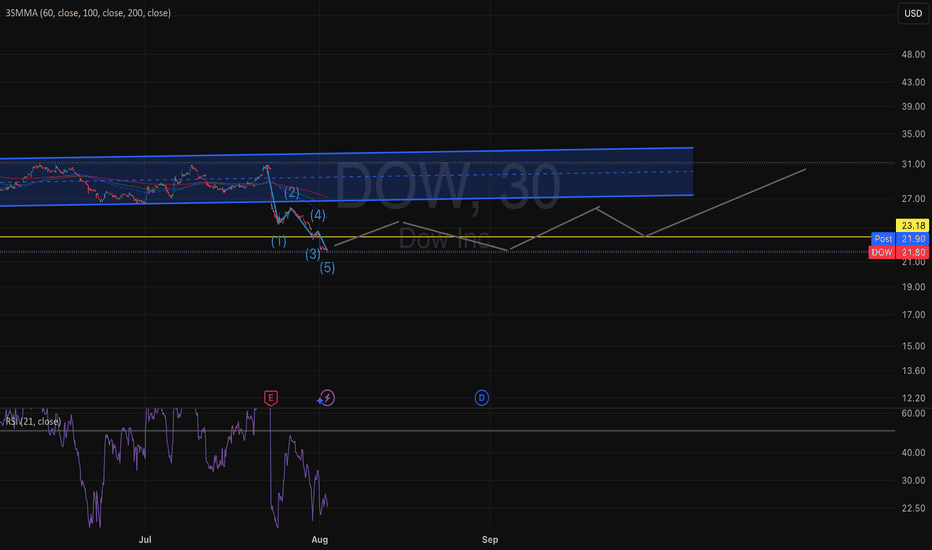Click the Post 21.90 price label
This screenshot has height=550, width=932.
[900, 238]
